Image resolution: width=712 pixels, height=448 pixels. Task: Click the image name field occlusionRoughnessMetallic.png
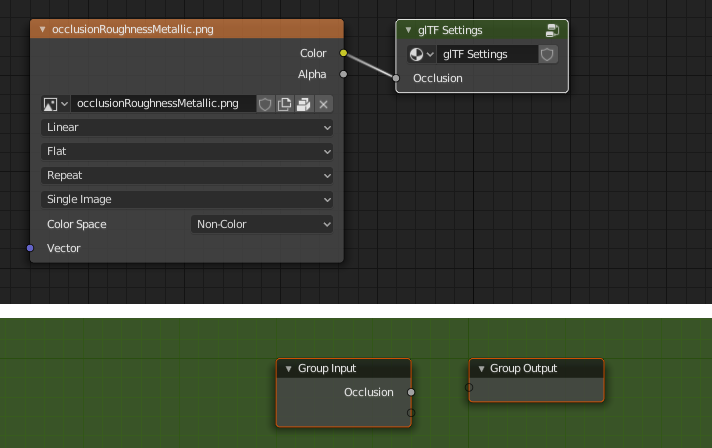163,104
